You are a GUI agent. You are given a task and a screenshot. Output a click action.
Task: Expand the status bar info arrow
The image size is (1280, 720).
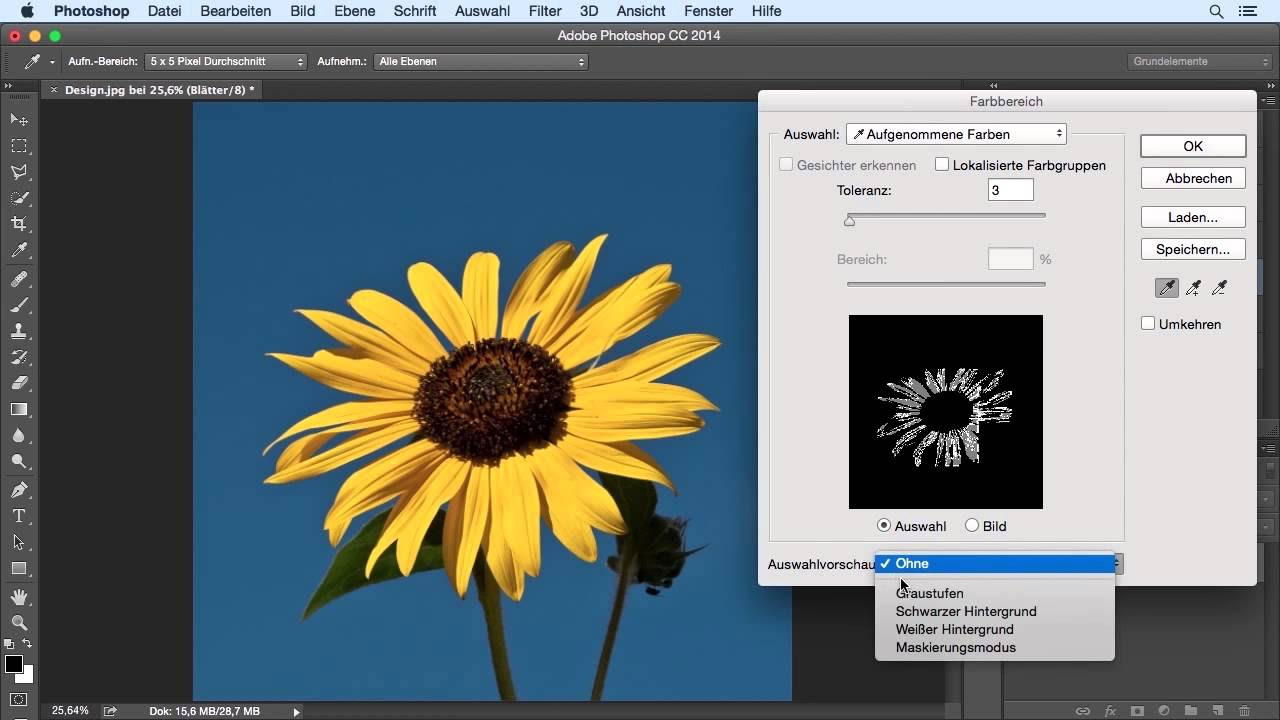coord(296,712)
